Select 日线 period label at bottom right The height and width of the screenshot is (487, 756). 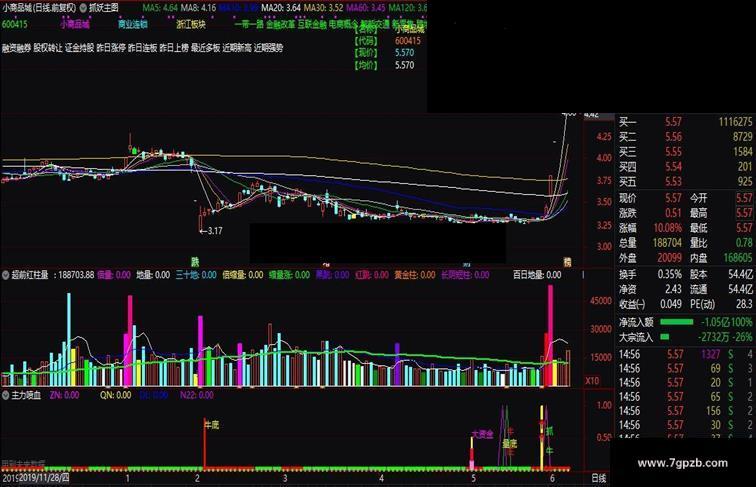(598, 478)
